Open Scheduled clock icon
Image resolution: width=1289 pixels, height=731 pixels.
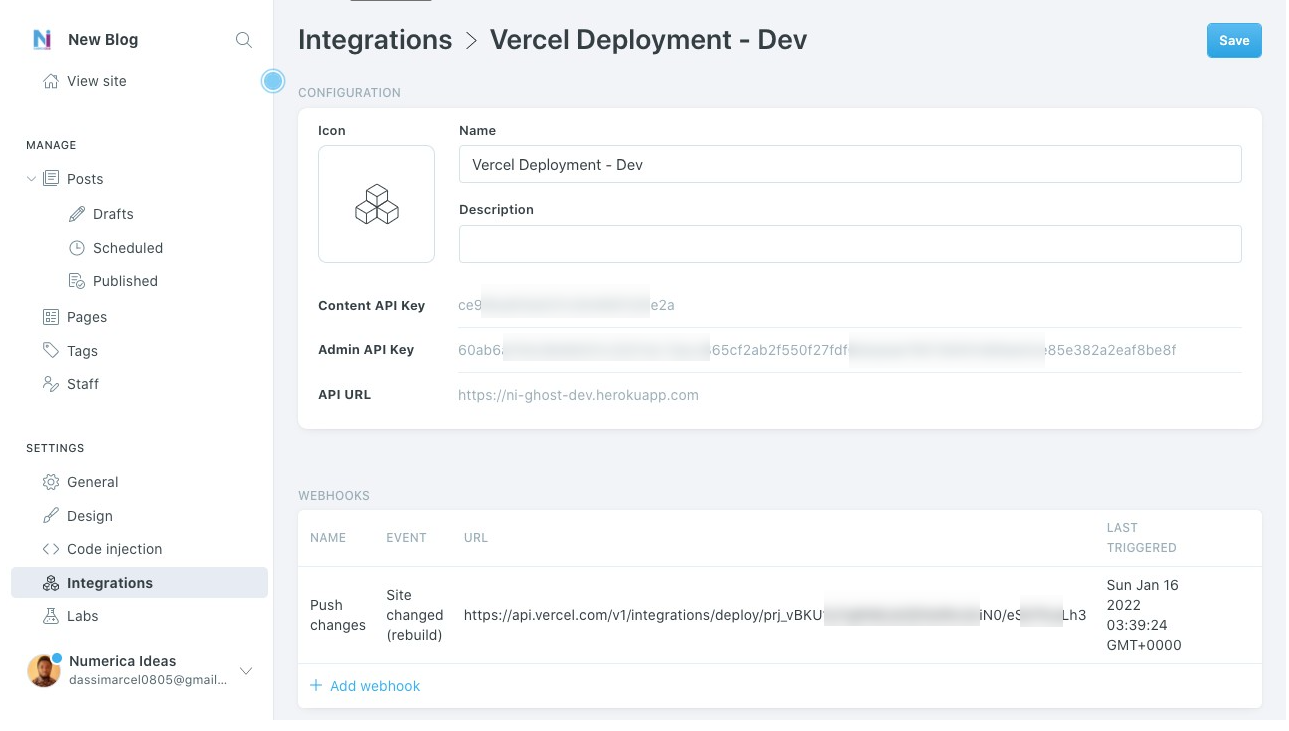(x=77, y=248)
